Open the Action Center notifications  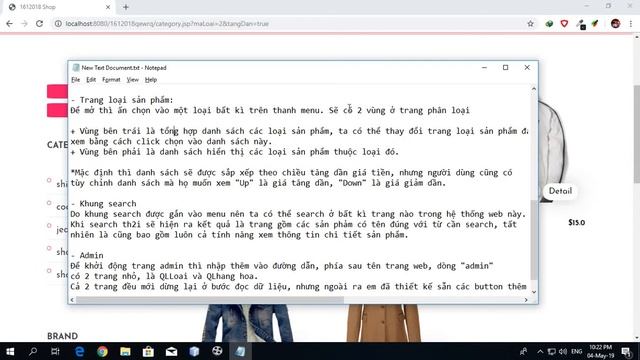(627, 351)
